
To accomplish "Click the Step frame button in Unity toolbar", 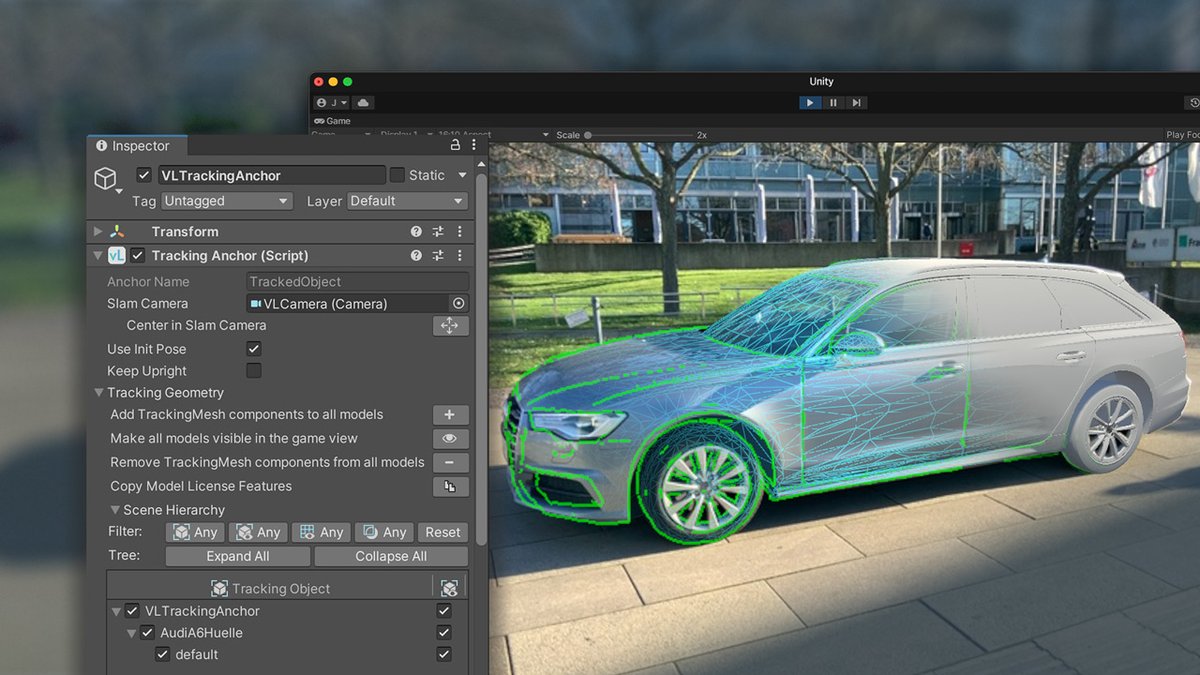I will (x=856, y=102).
